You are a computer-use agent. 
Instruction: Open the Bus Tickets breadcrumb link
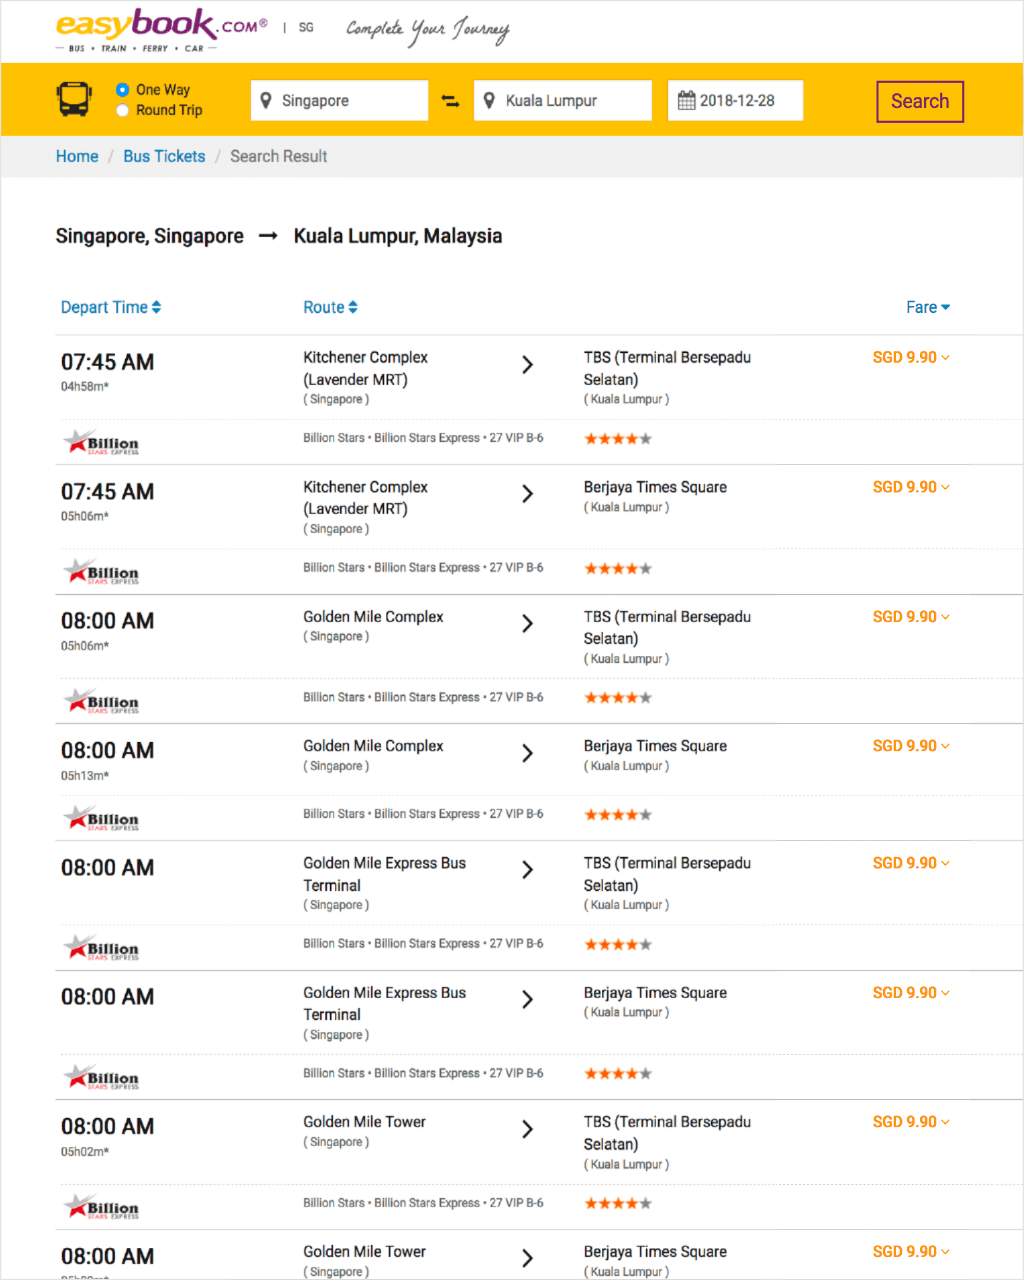pyautogui.click(x=164, y=156)
